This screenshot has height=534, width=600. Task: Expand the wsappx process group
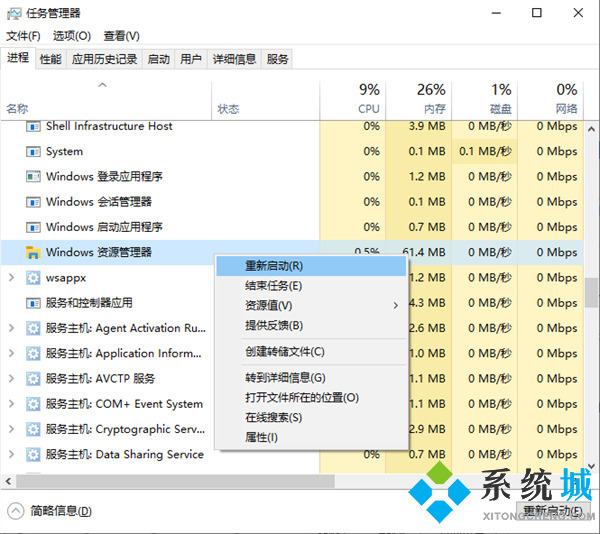click(x=11, y=278)
